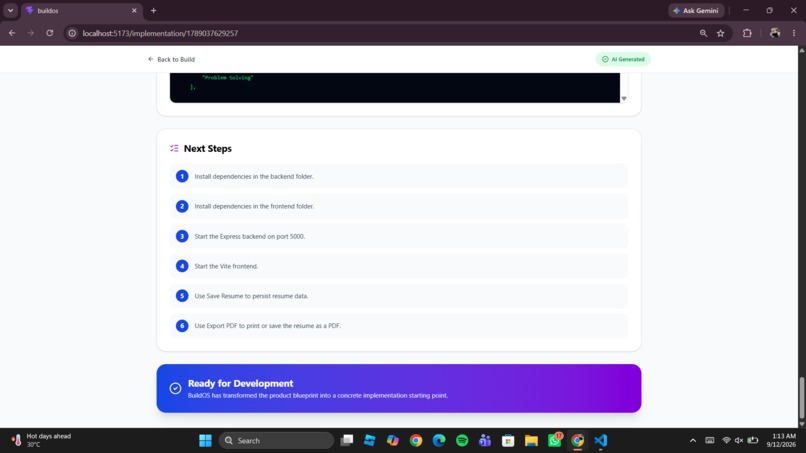Bookmark this page with the star
Screen dimensions: 806x453
point(721,33)
